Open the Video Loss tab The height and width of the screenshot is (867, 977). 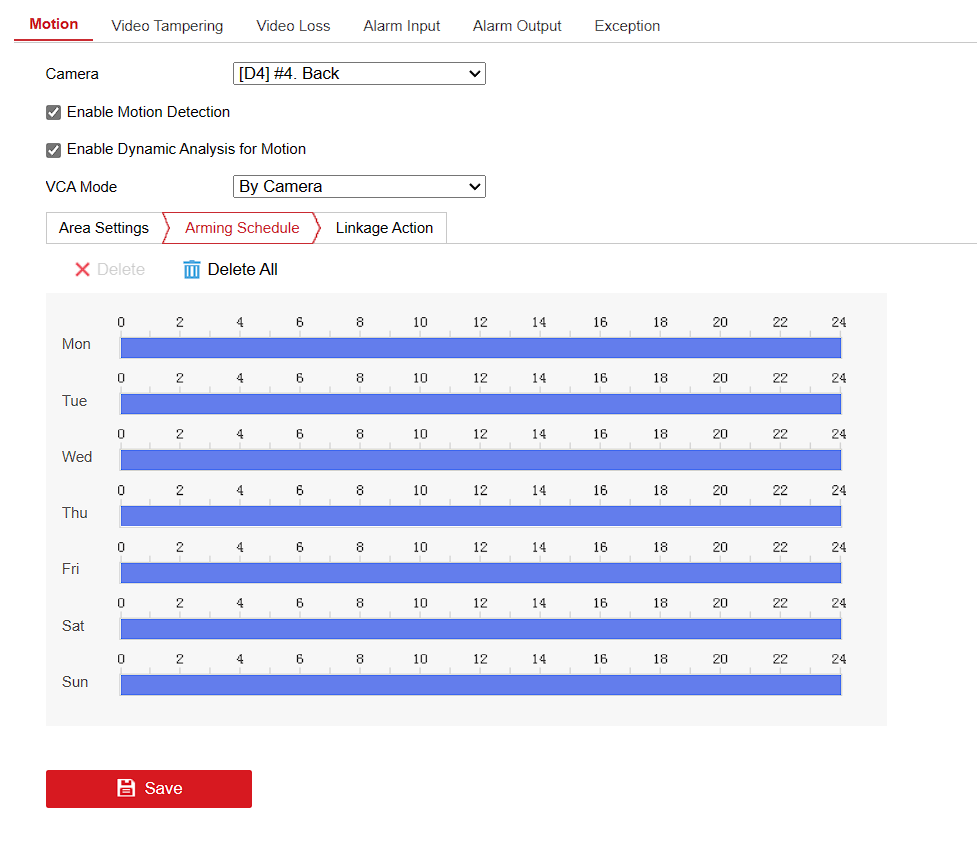point(293,26)
